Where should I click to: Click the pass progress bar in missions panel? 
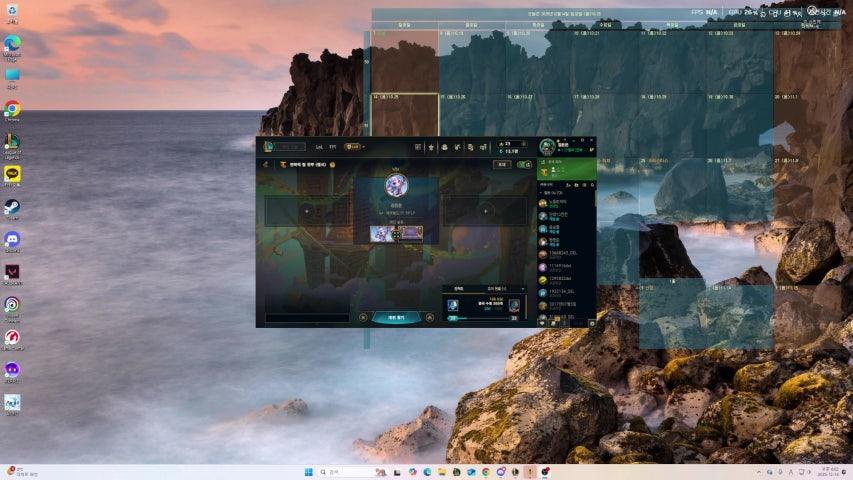[x=483, y=318]
